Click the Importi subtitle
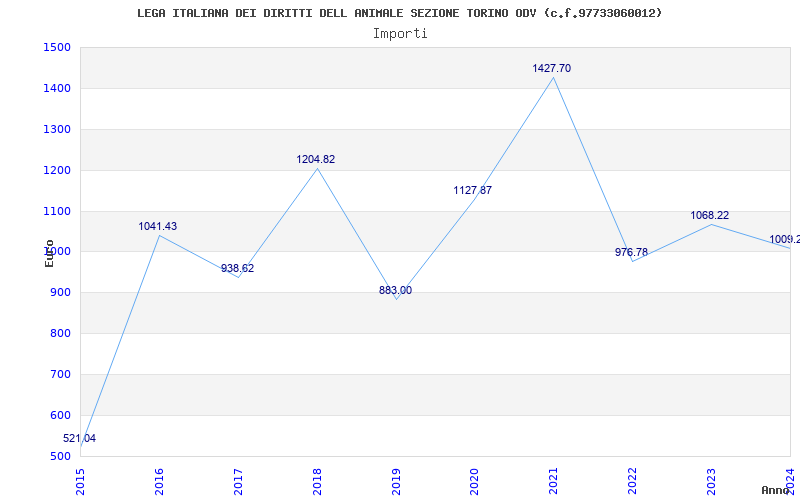The width and height of the screenshot is (800, 500). click(x=400, y=34)
